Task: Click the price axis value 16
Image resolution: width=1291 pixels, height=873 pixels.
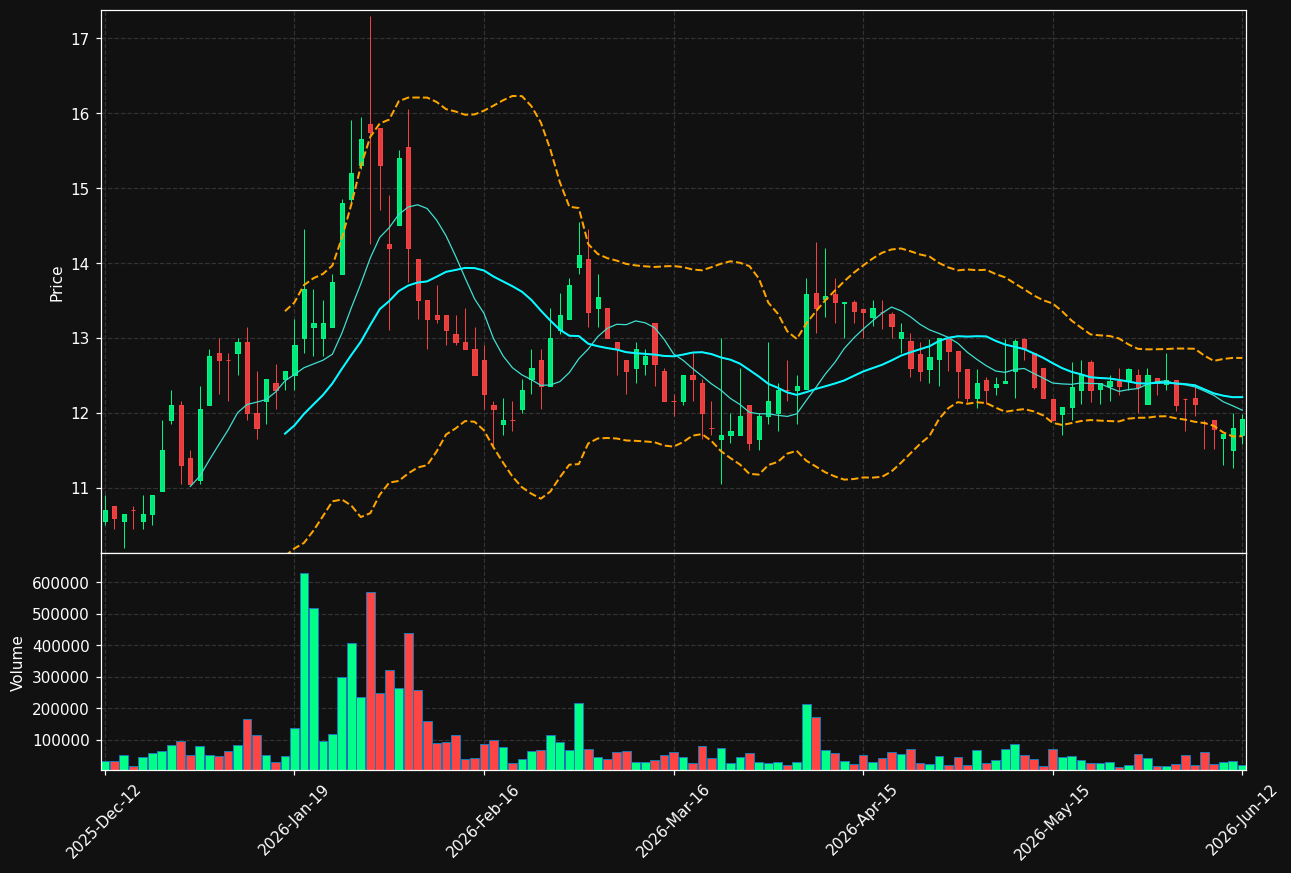Action: 80,114
